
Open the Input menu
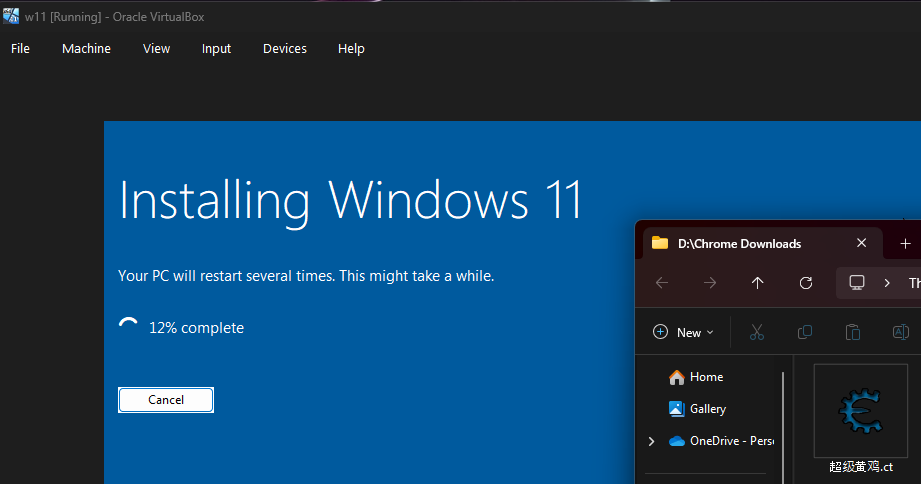coord(216,49)
